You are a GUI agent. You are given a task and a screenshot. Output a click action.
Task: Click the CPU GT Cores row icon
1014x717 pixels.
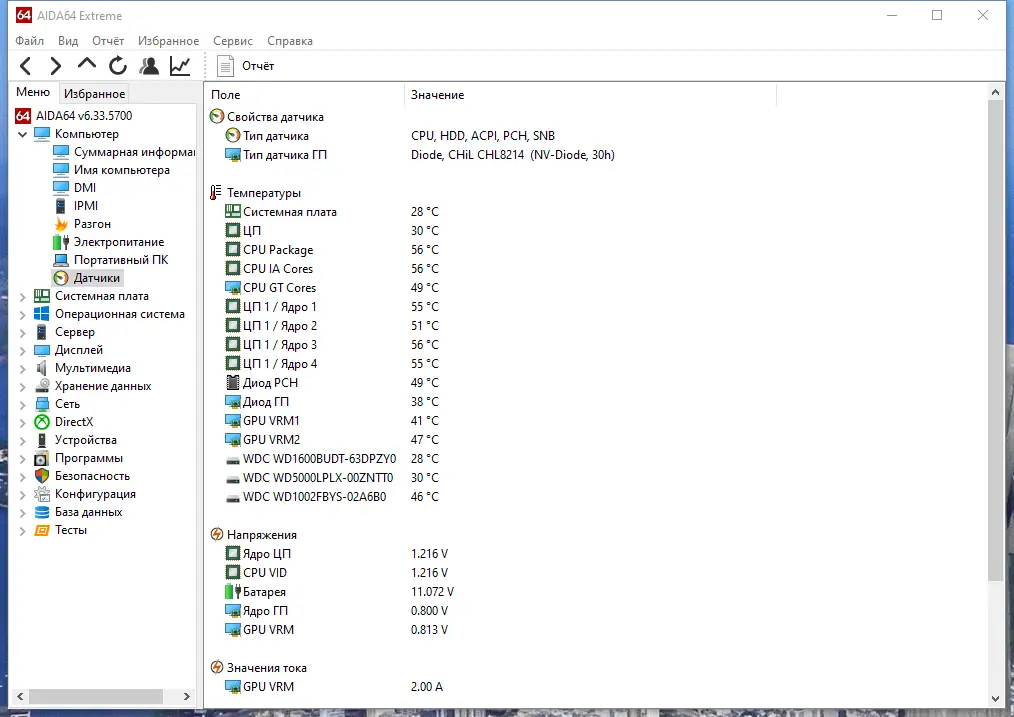tap(233, 287)
